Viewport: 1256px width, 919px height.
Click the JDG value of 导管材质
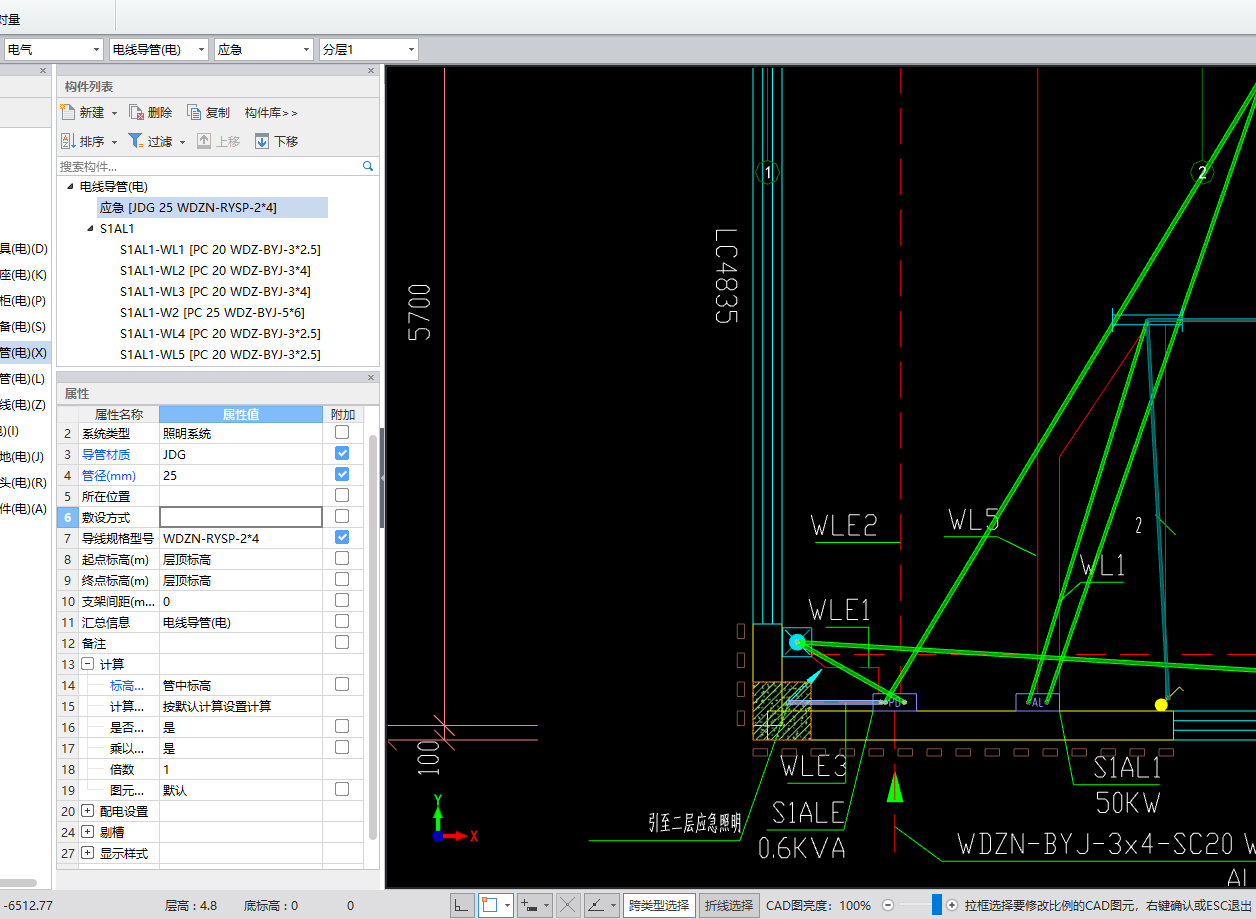coord(241,454)
